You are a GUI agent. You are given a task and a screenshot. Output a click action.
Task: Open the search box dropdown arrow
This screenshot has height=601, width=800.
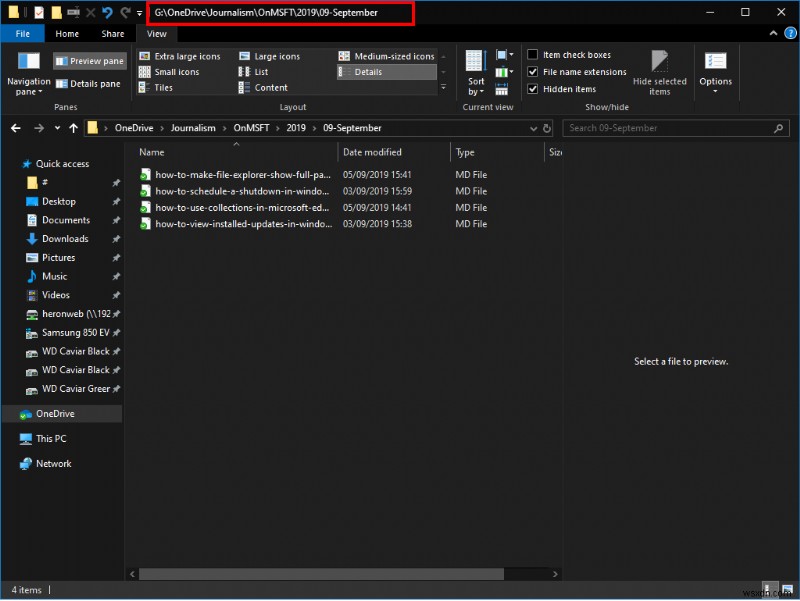click(x=534, y=128)
